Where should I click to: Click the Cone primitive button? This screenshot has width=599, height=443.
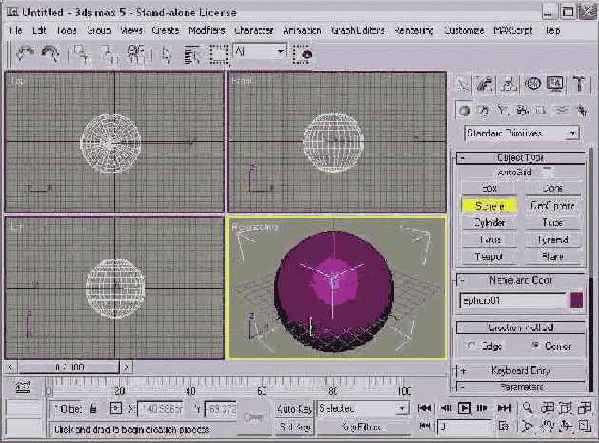pos(553,189)
